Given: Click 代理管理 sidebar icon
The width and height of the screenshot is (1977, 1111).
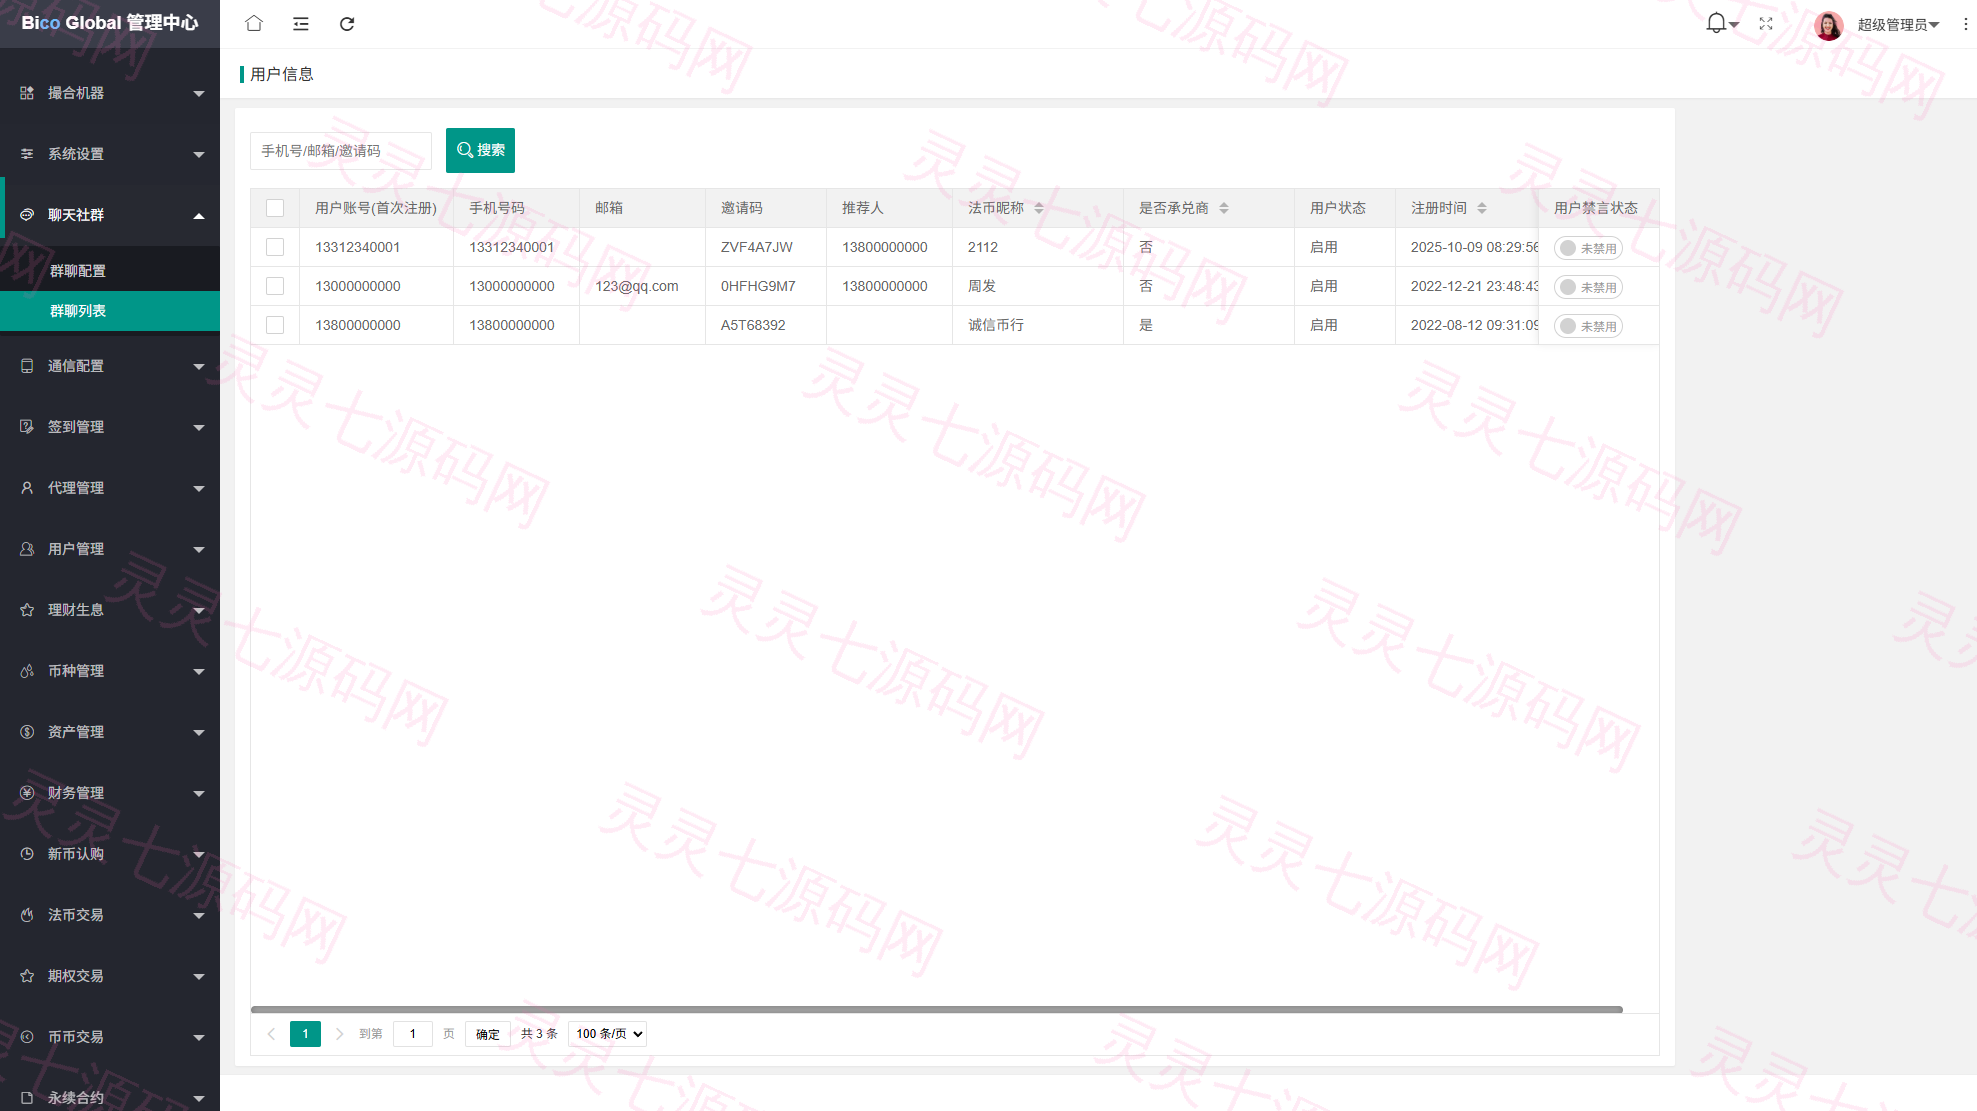Looking at the screenshot, I should click(27, 488).
